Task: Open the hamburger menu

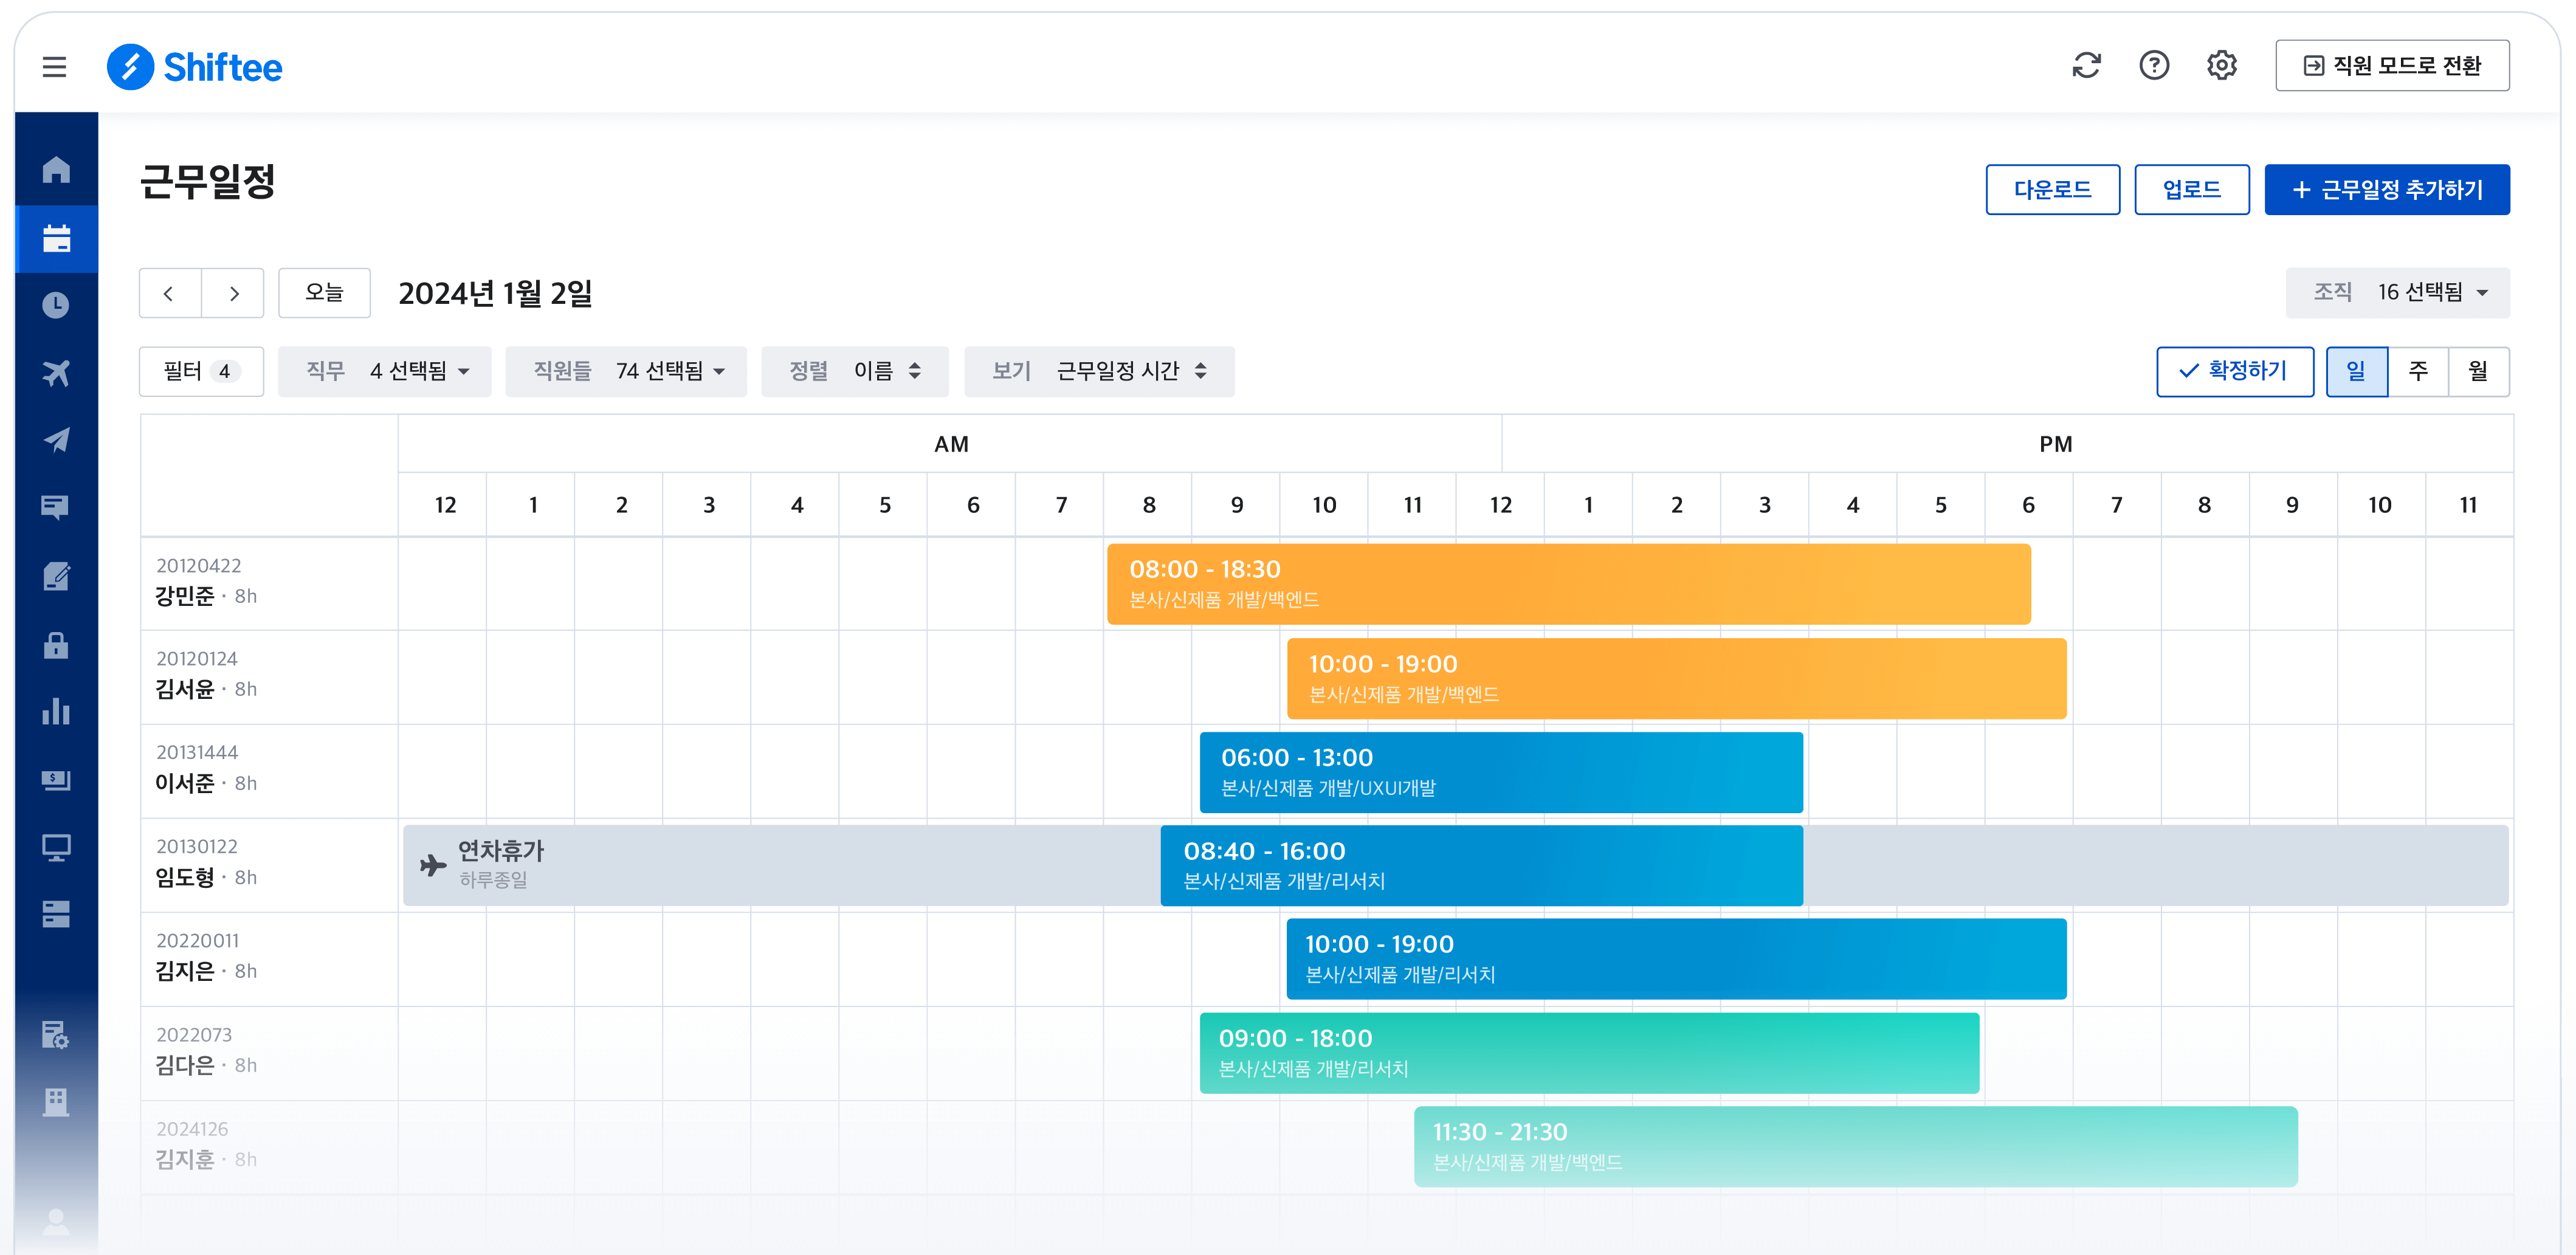Action: [54, 67]
